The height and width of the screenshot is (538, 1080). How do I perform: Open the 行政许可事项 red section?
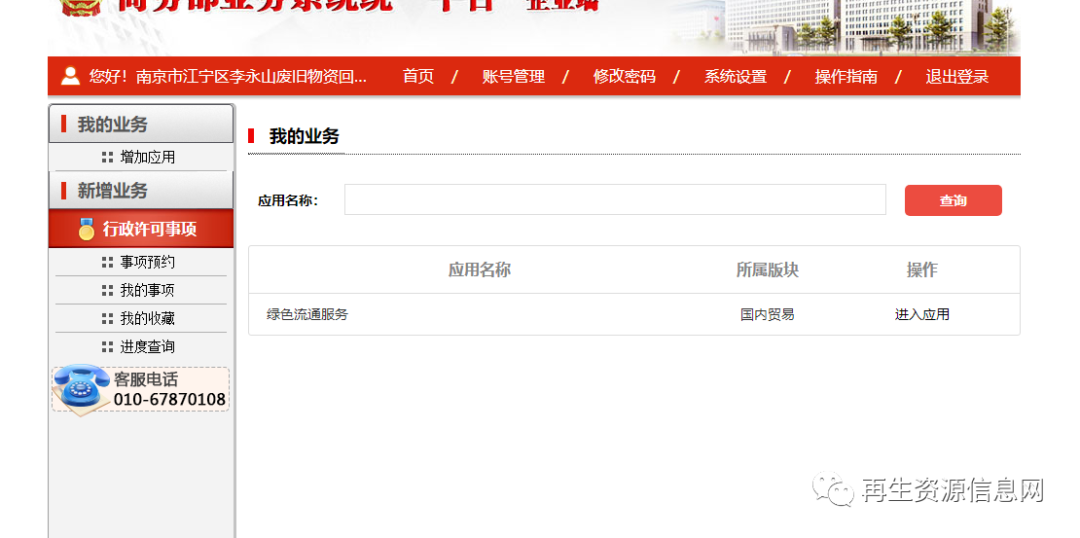(x=141, y=229)
